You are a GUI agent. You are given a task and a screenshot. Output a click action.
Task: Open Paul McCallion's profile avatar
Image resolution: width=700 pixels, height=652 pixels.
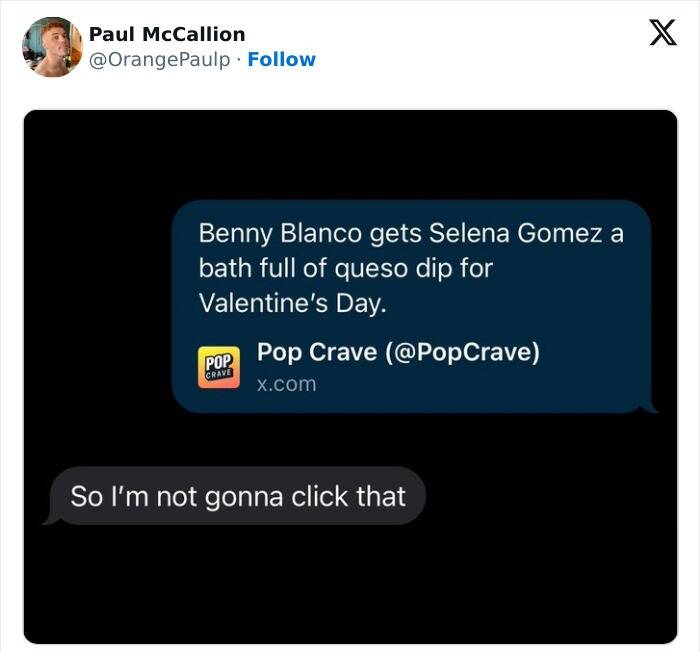[x=52, y=47]
